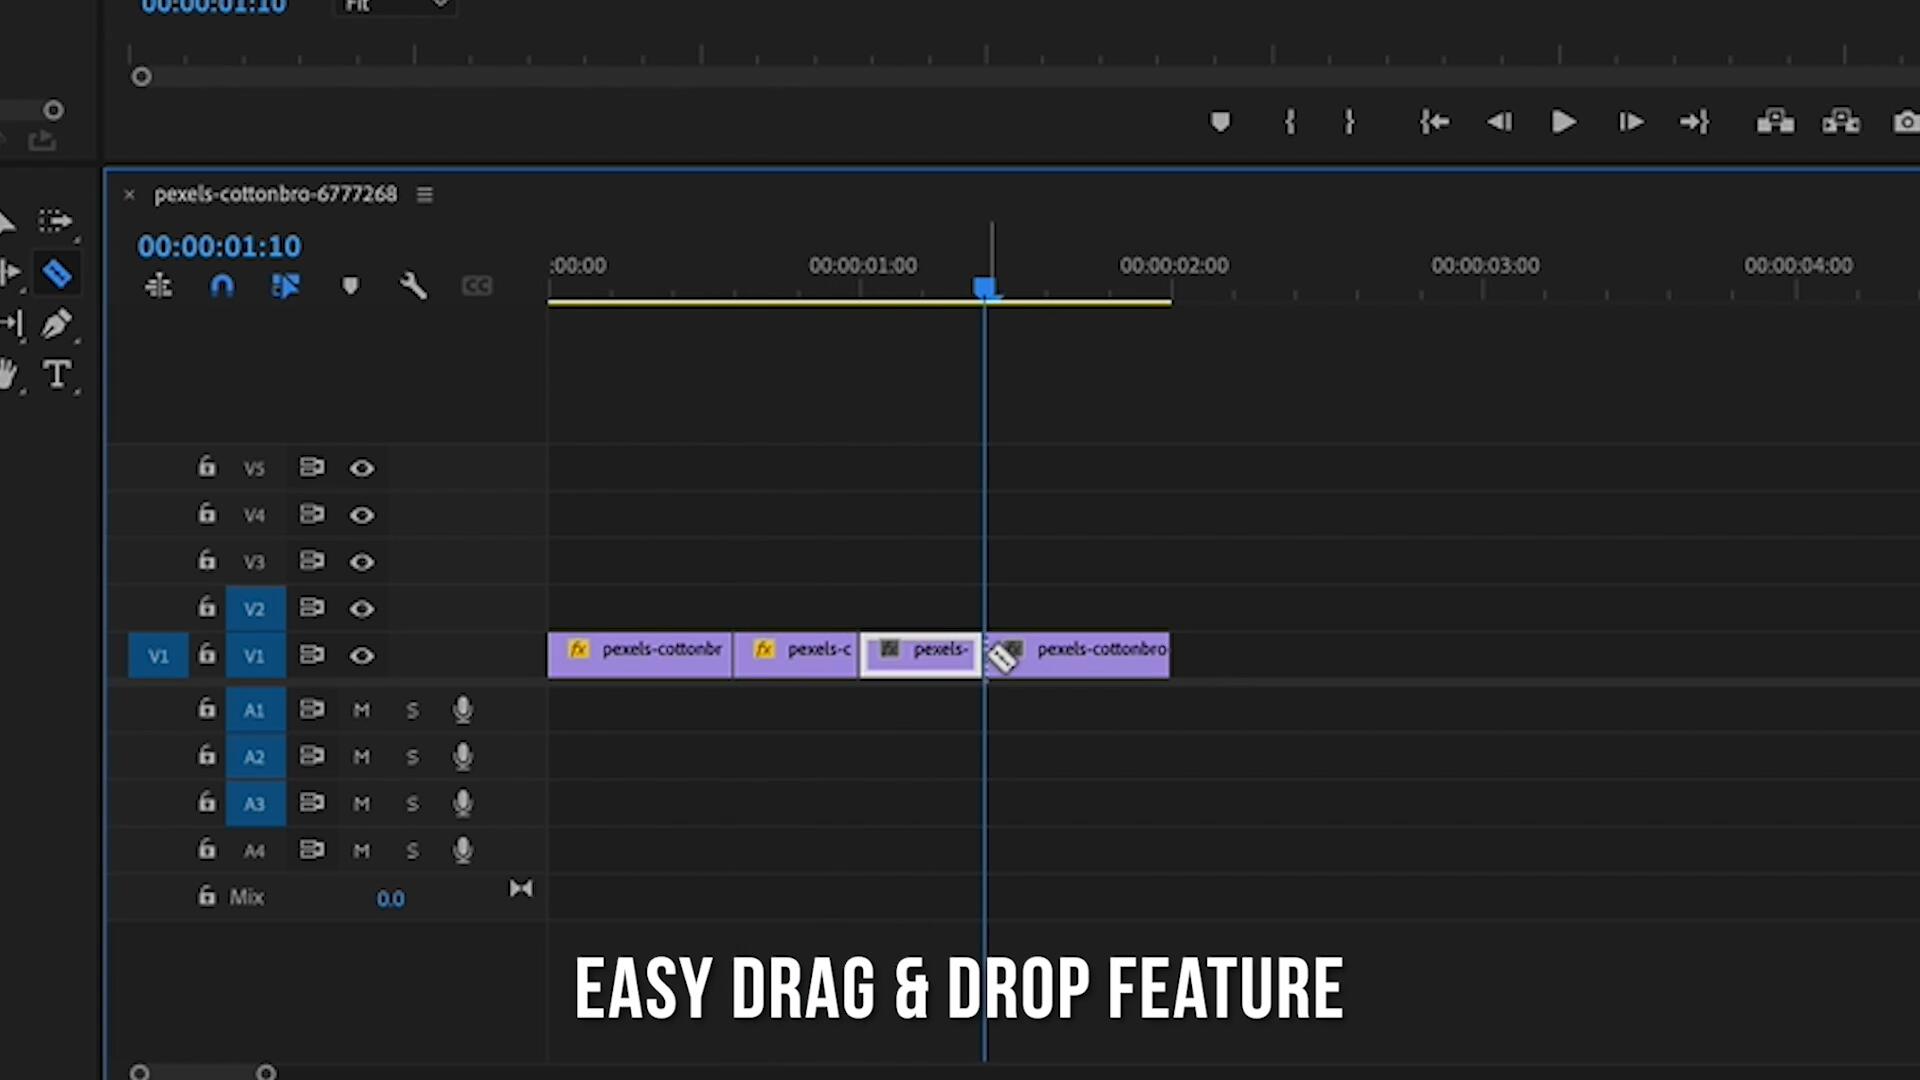Select the Razor tool

[x=57, y=273]
